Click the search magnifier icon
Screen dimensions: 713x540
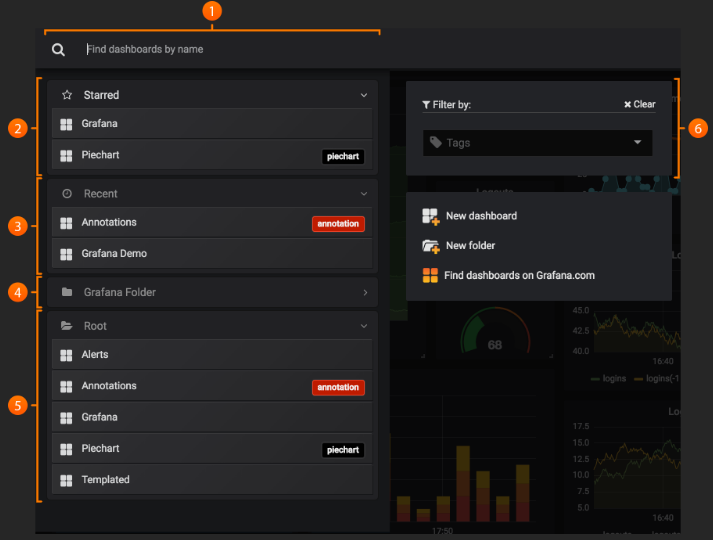coord(59,50)
